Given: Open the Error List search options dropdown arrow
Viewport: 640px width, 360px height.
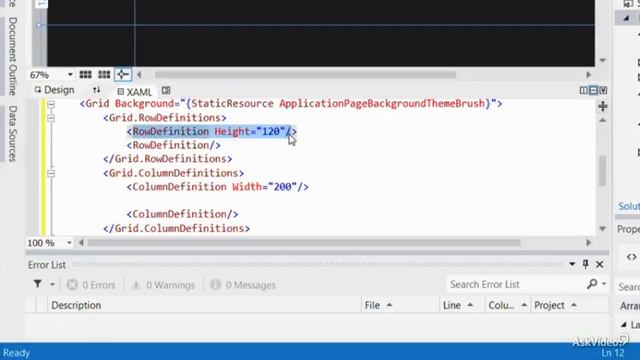Looking at the screenshot, I should pyautogui.click(x=604, y=284).
